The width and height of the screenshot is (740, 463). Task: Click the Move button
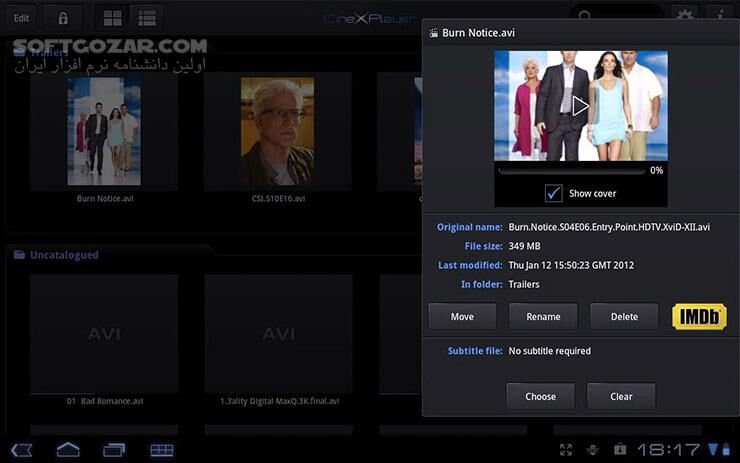pyautogui.click(x=462, y=316)
